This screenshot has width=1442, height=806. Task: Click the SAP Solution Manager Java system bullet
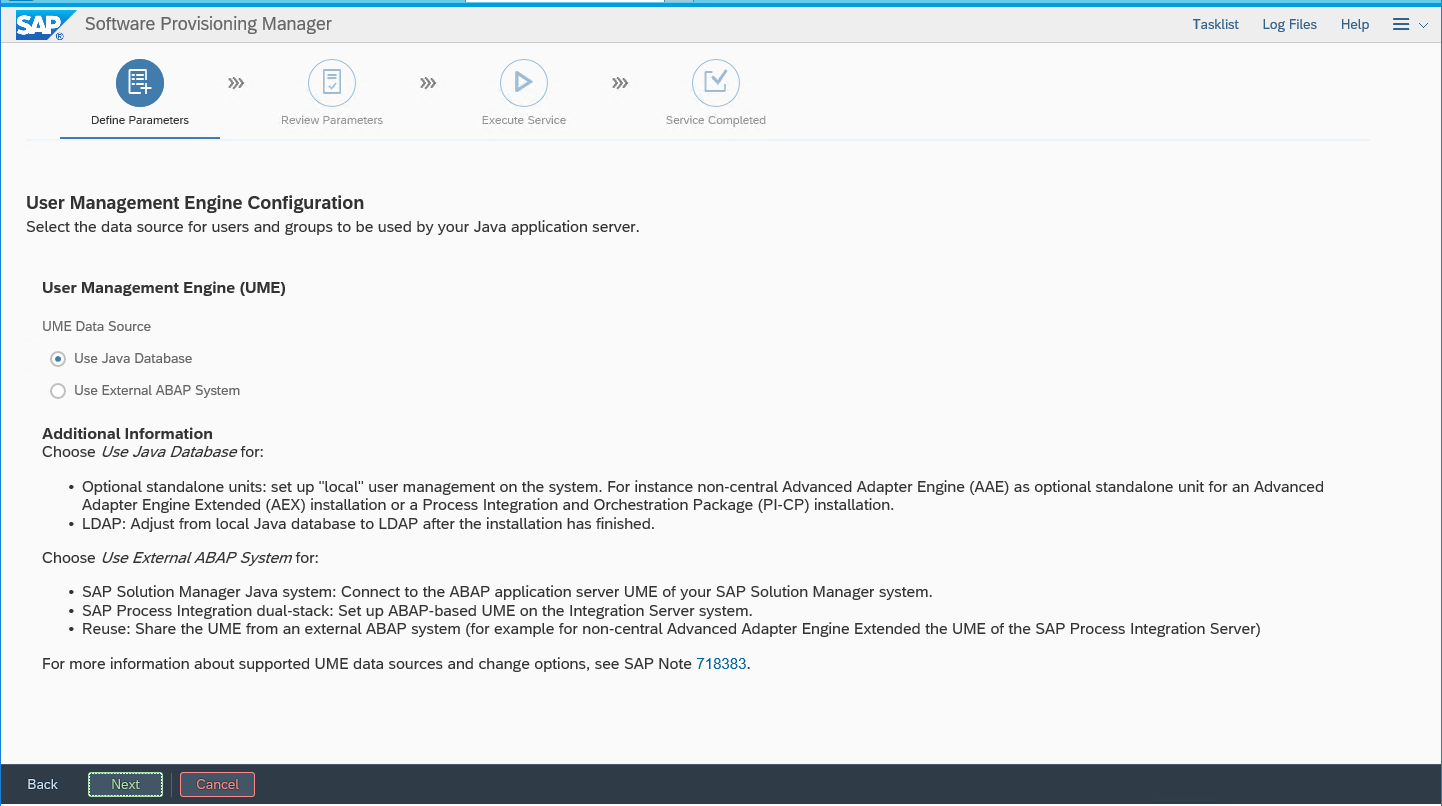(507, 591)
